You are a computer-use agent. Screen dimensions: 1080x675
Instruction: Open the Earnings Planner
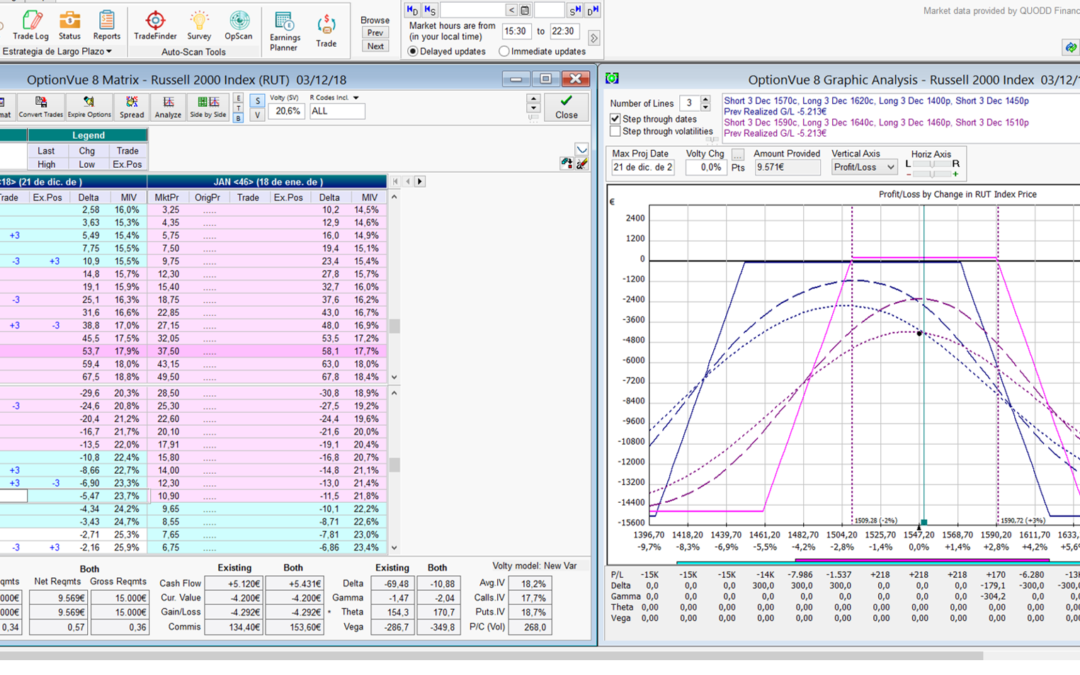coord(284,31)
